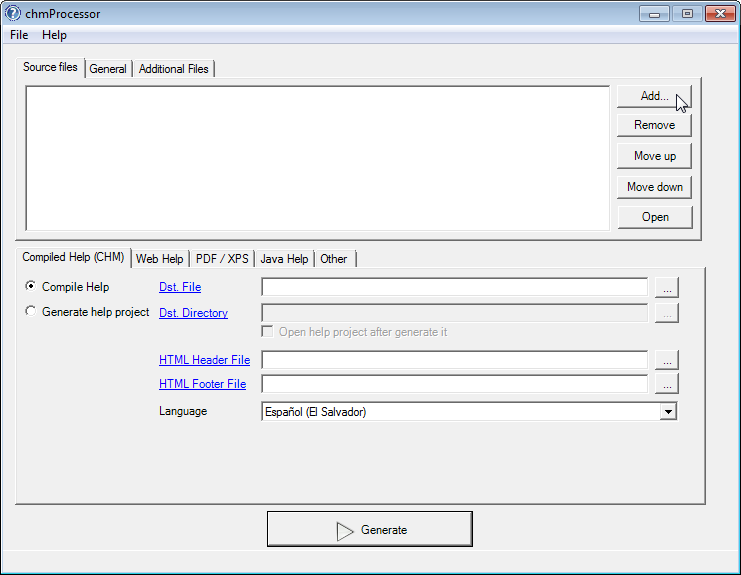Open the File menu
Viewport: 741px width, 575px height.
19,35
